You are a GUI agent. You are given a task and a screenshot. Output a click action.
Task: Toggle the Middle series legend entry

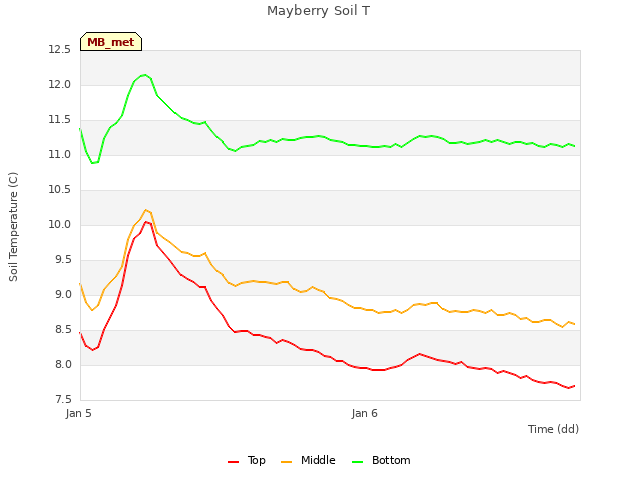[x=308, y=460]
